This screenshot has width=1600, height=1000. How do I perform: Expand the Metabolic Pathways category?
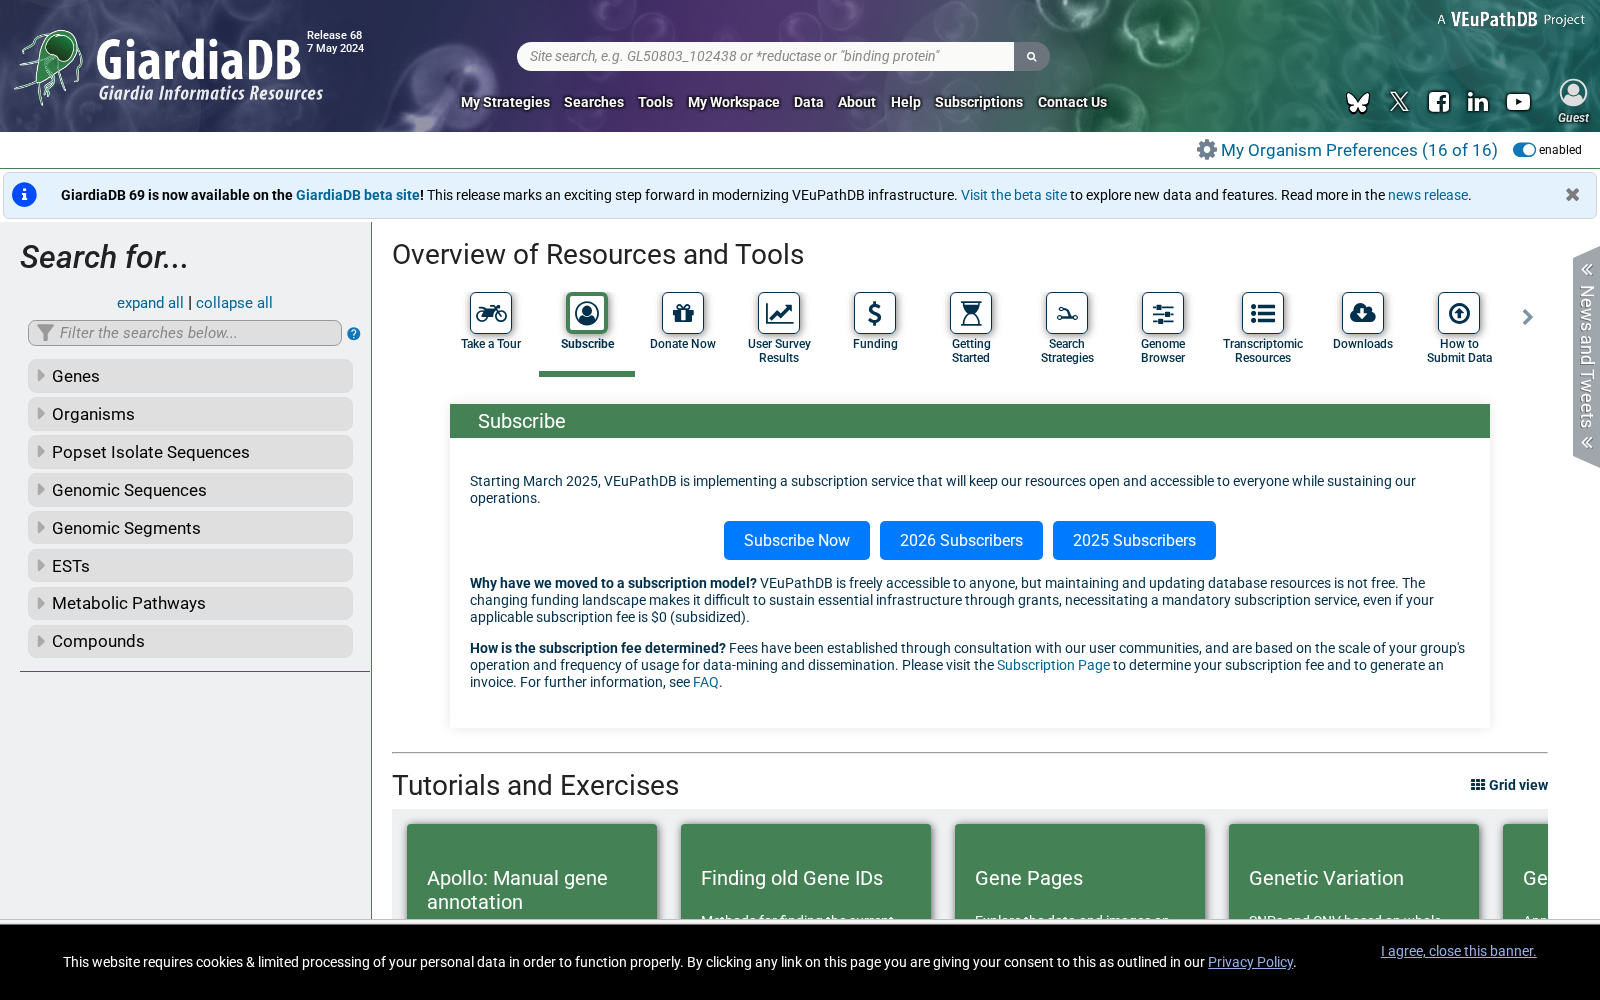tap(190, 603)
